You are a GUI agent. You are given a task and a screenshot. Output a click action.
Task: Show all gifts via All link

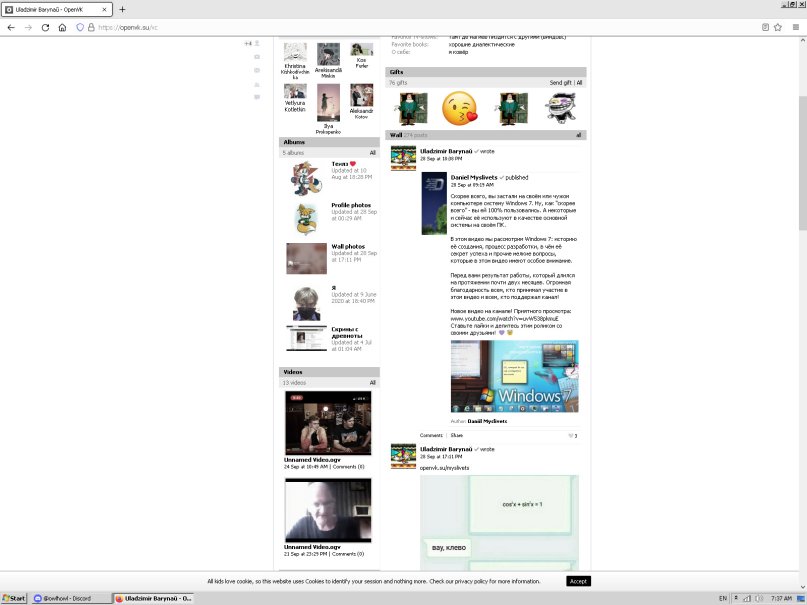point(579,82)
